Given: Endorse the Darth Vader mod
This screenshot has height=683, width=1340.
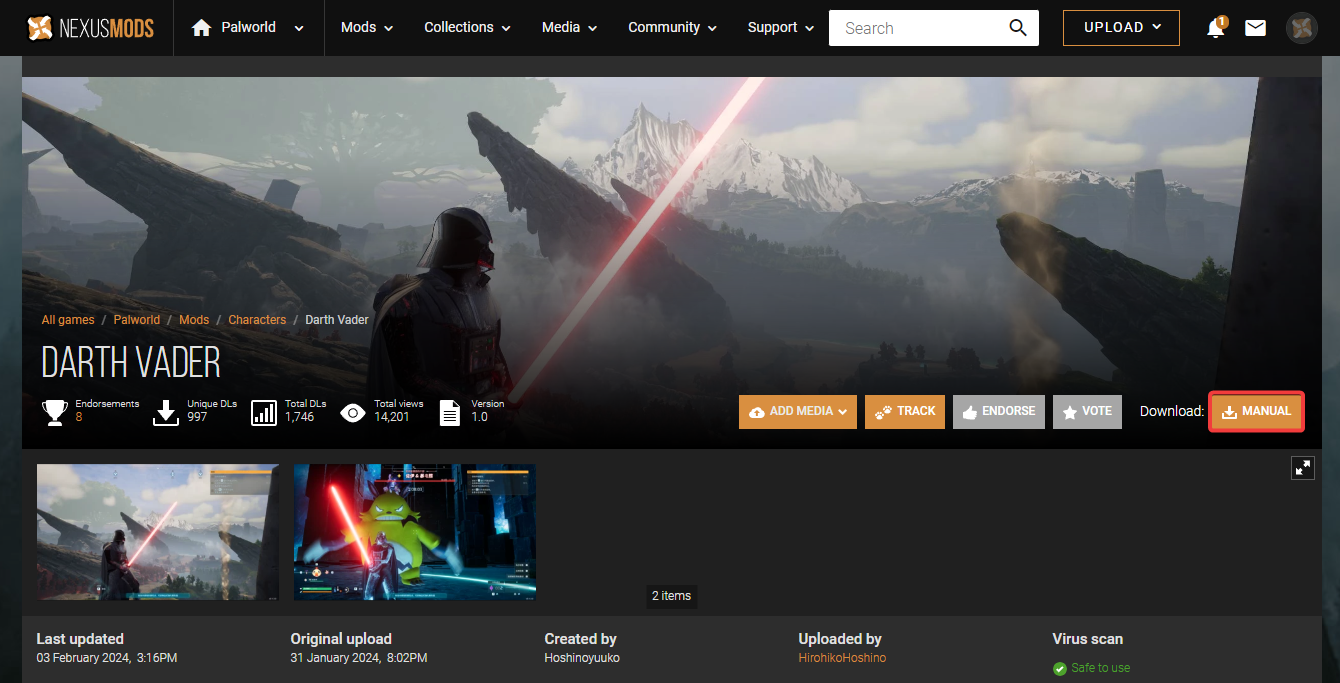Looking at the screenshot, I should [998, 411].
